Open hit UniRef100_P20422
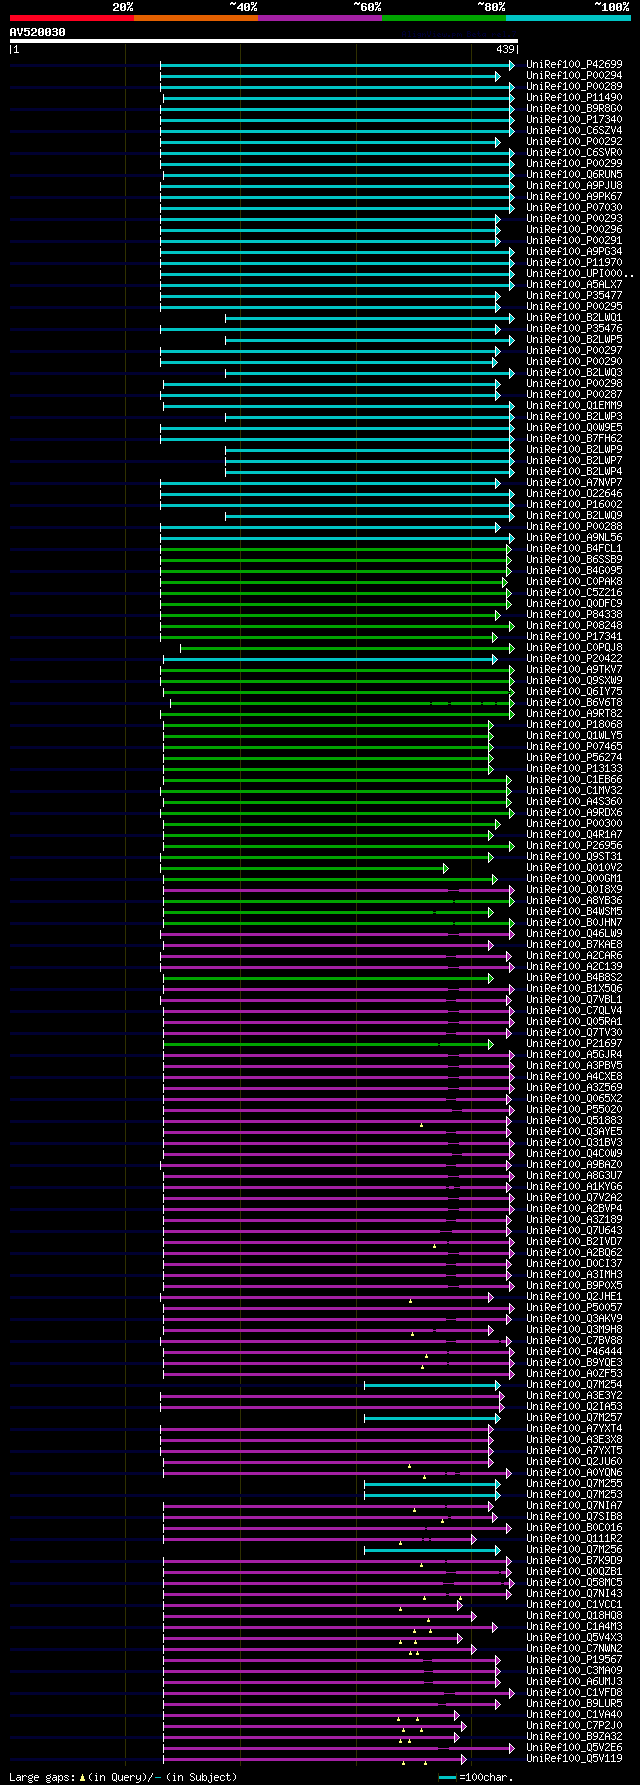640x1785 pixels. coord(574,659)
